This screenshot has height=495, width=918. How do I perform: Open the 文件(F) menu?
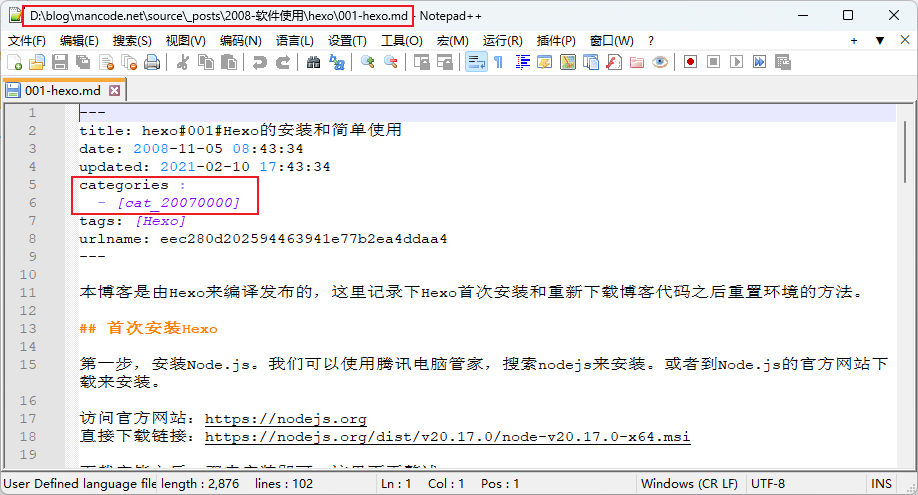click(27, 41)
